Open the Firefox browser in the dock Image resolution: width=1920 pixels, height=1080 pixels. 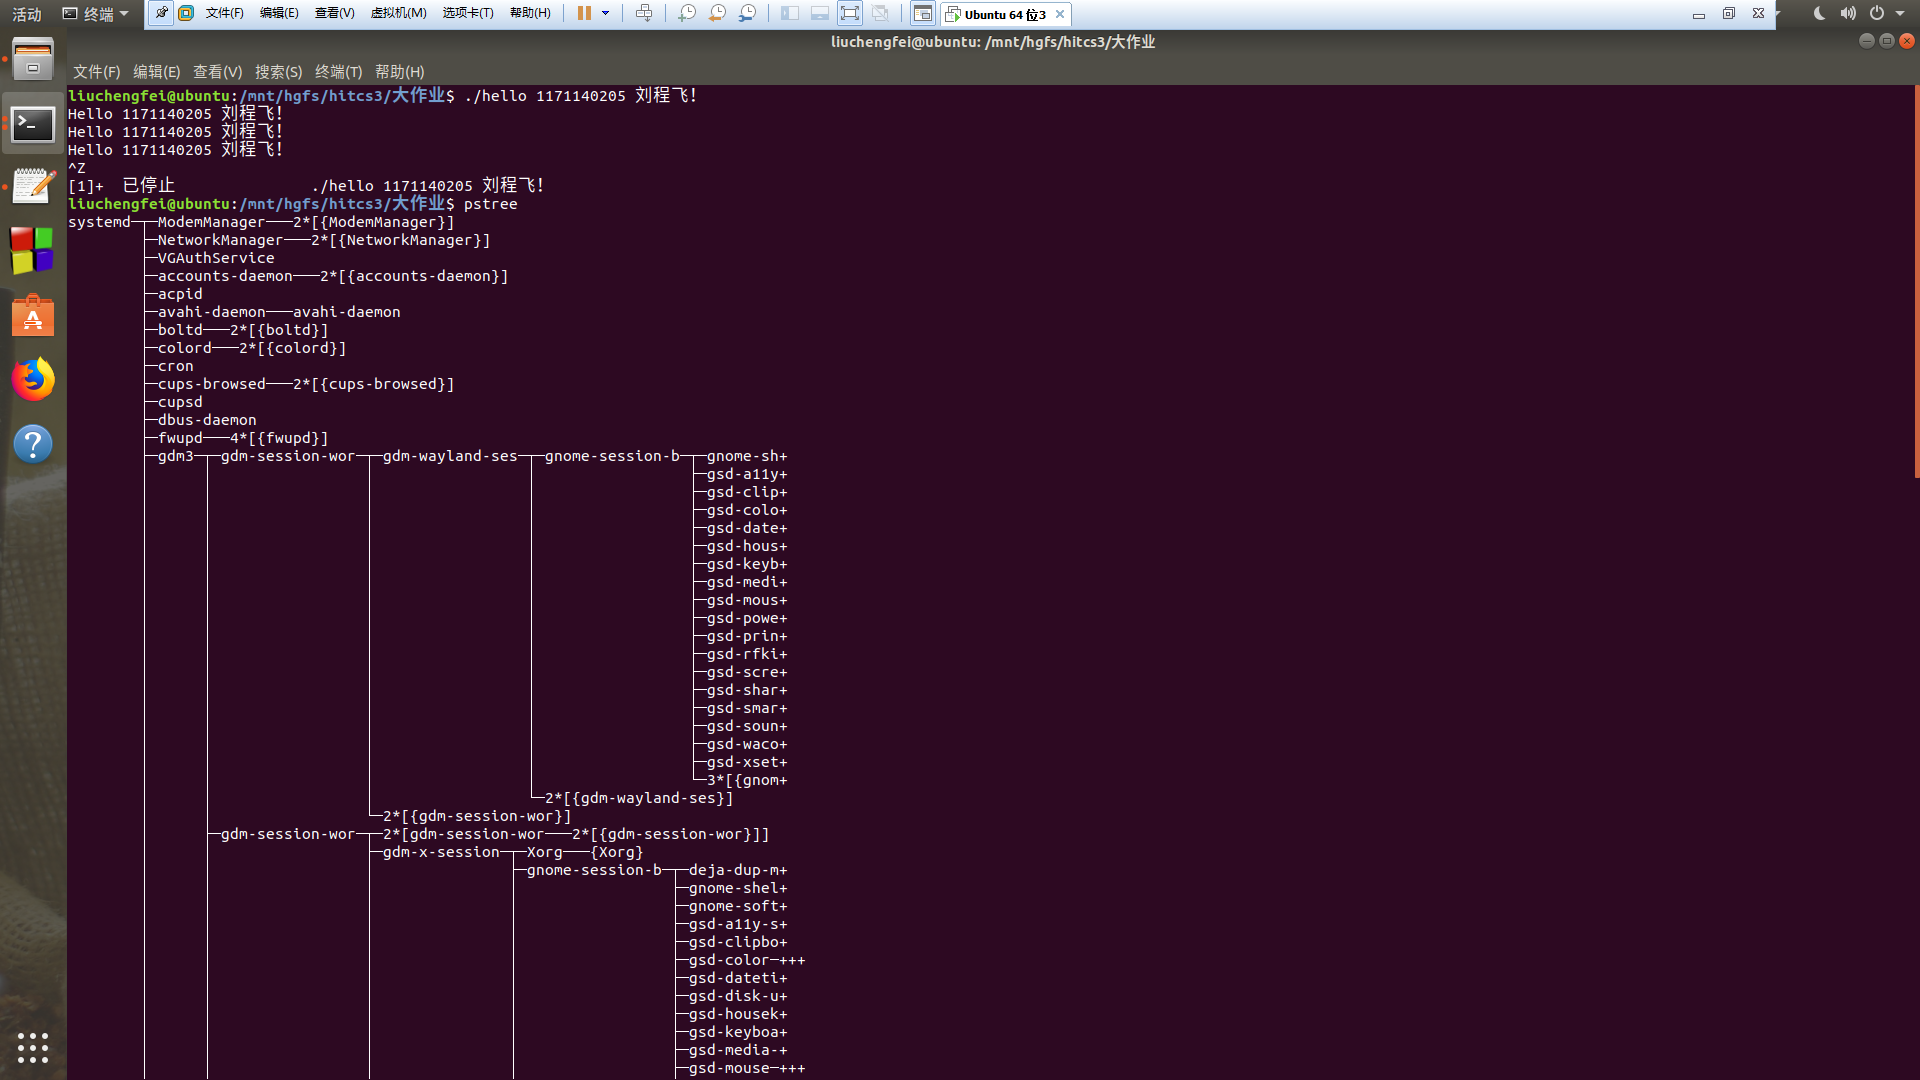click(x=33, y=380)
